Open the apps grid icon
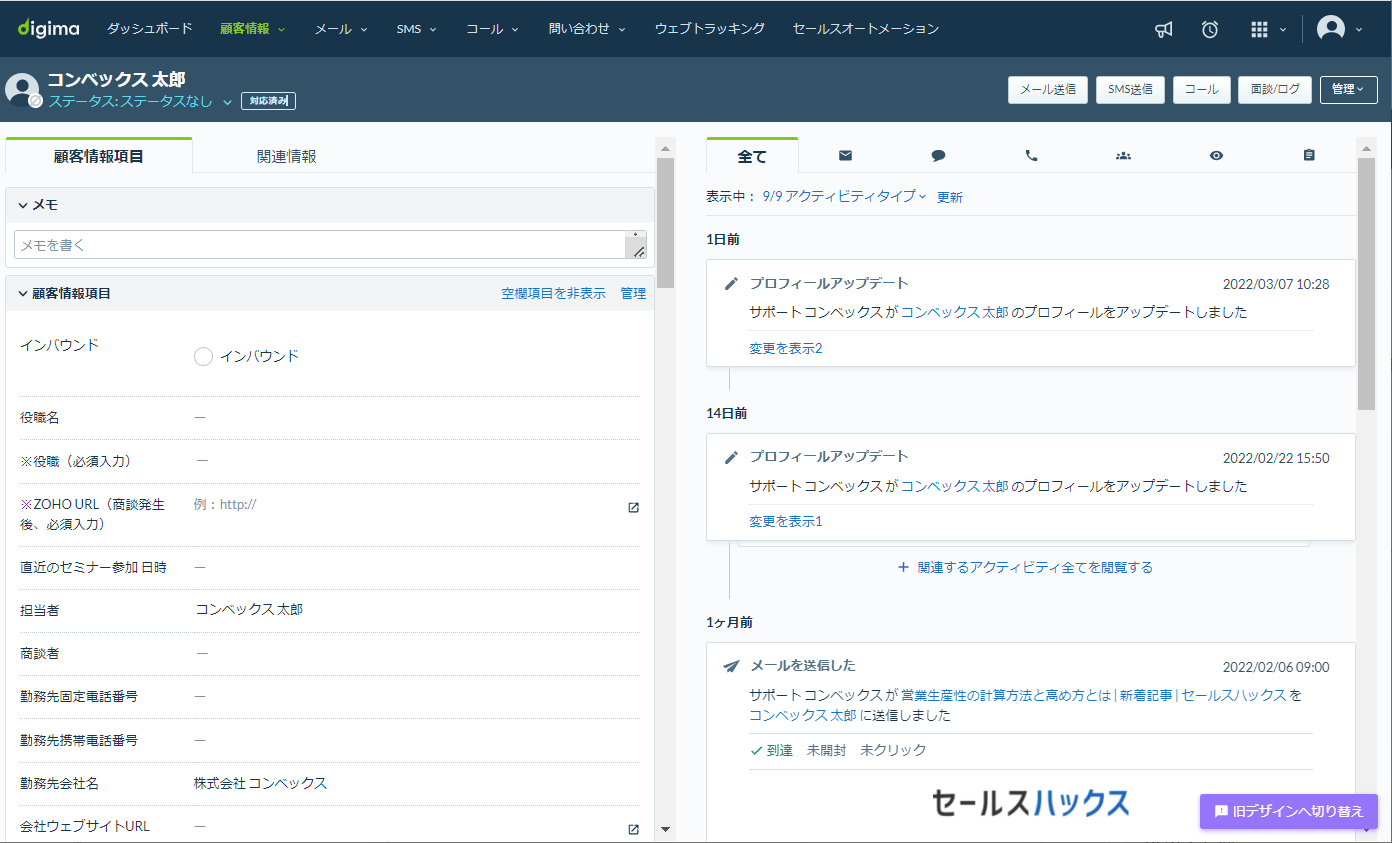This screenshot has height=843, width=1392. [x=1259, y=30]
